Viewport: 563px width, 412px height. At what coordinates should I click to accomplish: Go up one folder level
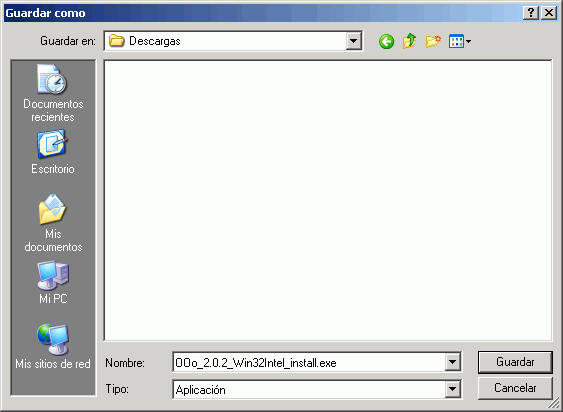pyautogui.click(x=409, y=42)
